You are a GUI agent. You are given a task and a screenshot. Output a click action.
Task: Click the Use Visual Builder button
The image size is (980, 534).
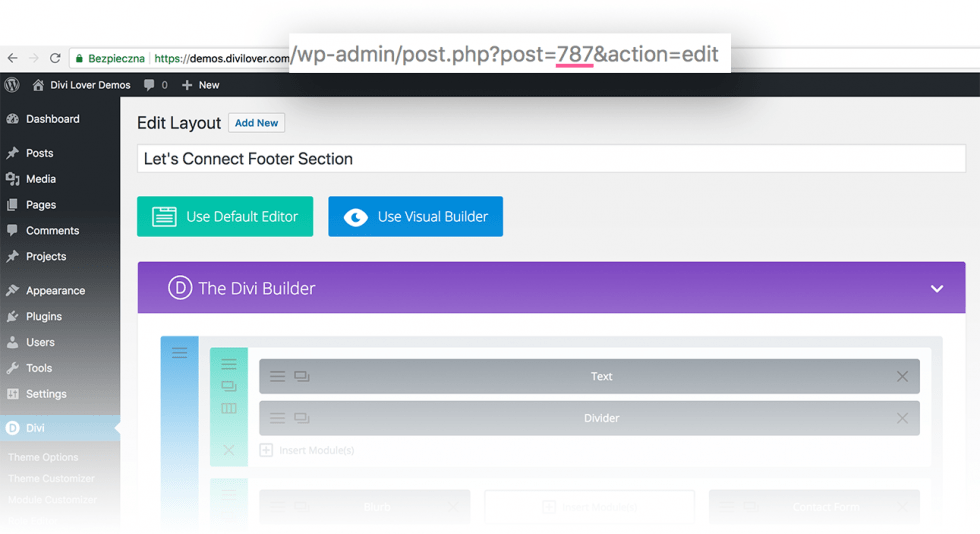[x=415, y=217]
